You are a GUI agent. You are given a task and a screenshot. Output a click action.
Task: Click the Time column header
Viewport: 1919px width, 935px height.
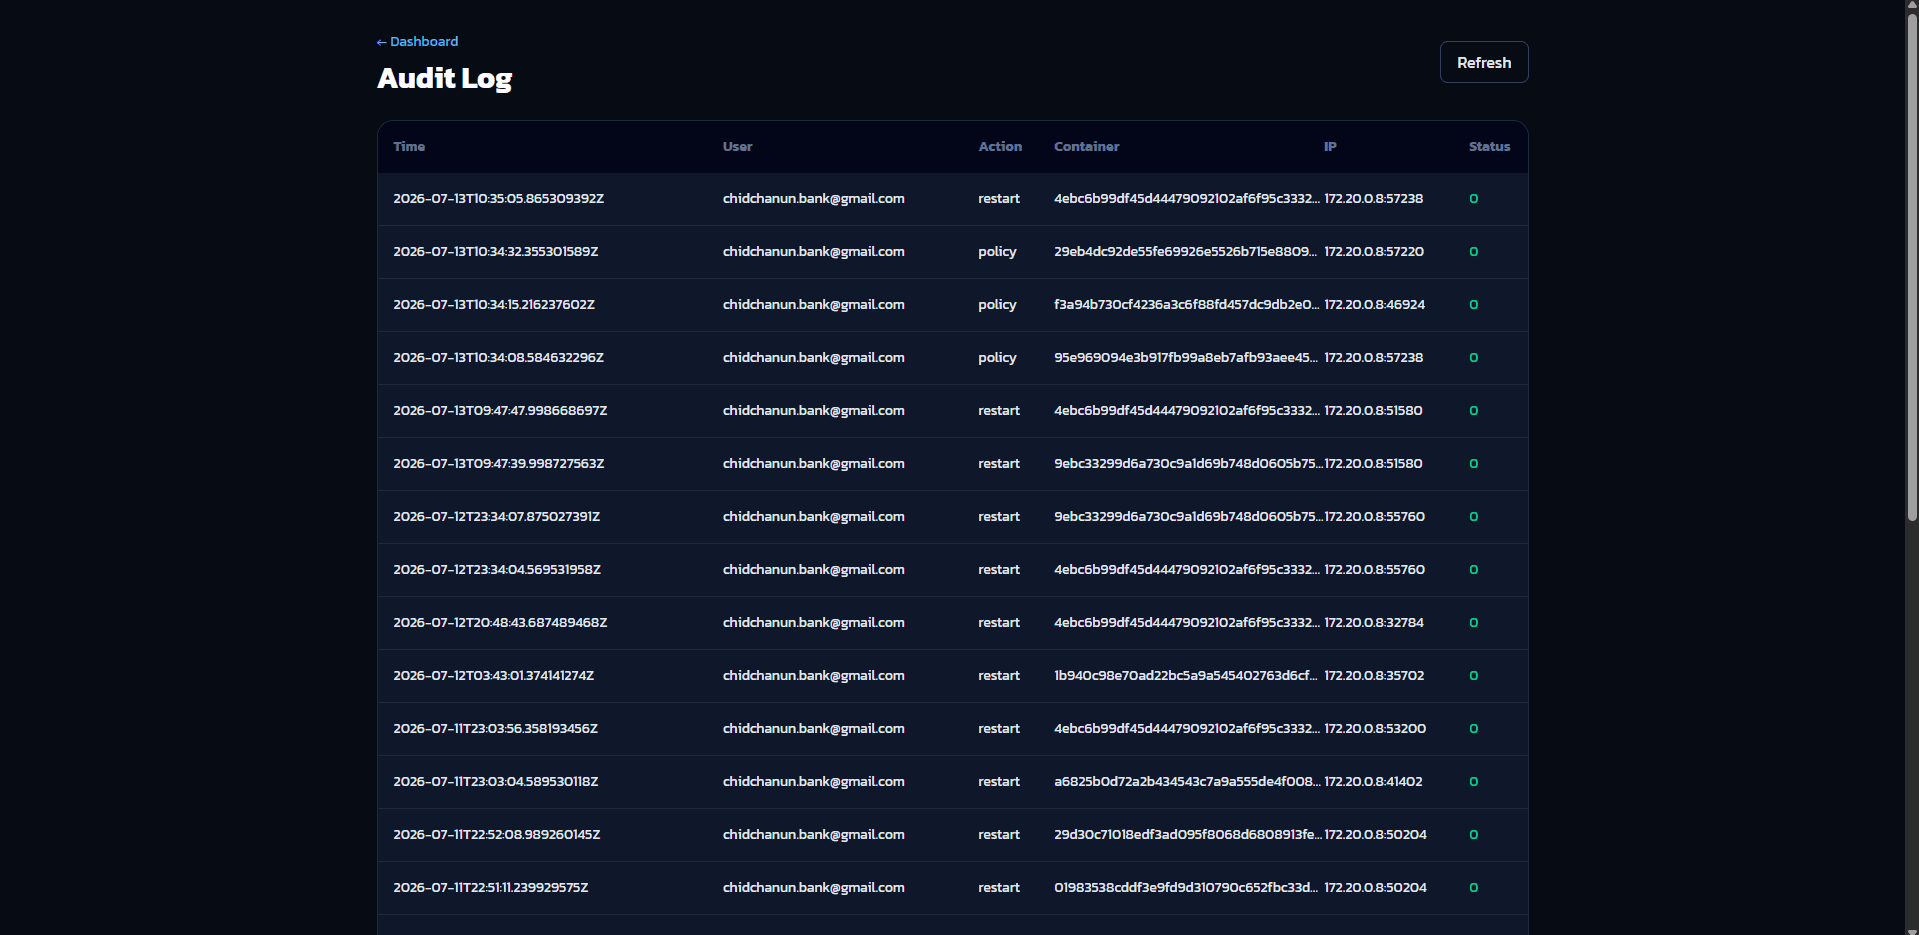[409, 146]
